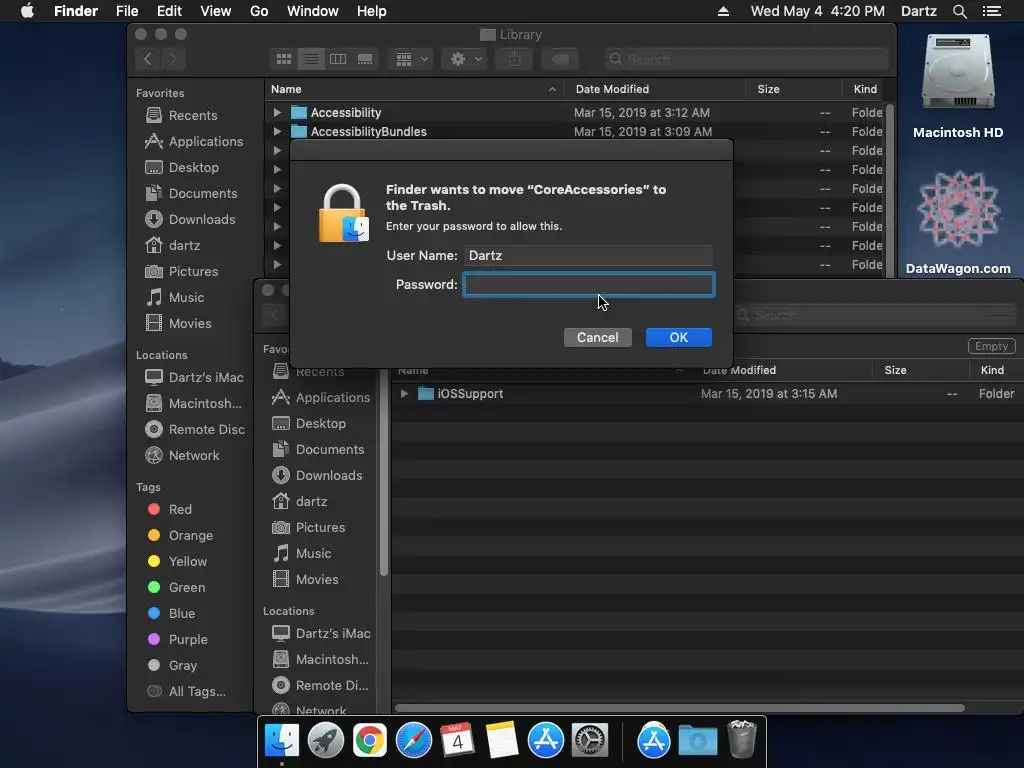Click the Trash window horizontal scrollbar
The height and width of the screenshot is (768, 1024).
pyautogui.click(x=679, y=708)
